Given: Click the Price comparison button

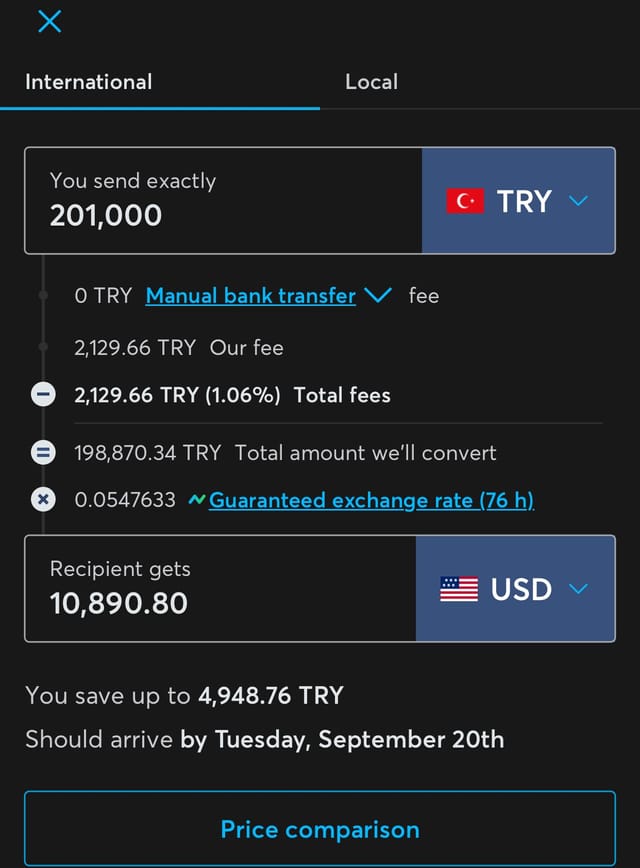Looking at the screenshot, I should (x=320, y=829).
